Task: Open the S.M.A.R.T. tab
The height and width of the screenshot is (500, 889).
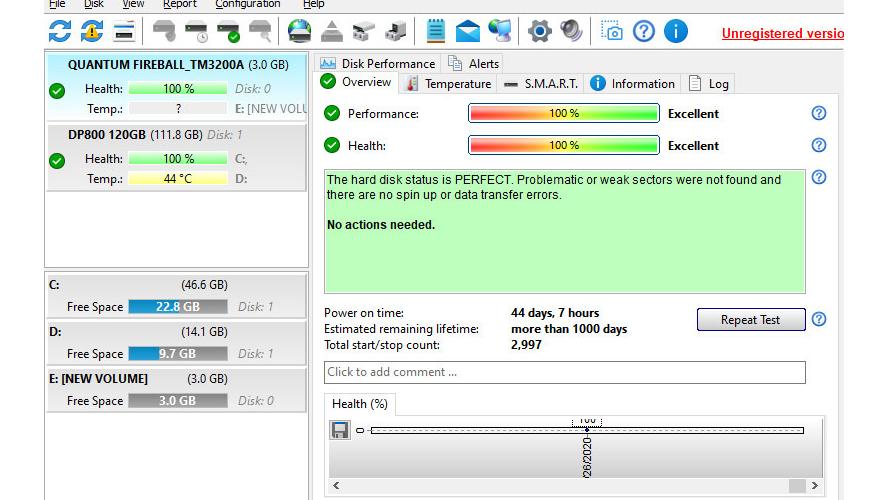Action: (x=540, y=84)
